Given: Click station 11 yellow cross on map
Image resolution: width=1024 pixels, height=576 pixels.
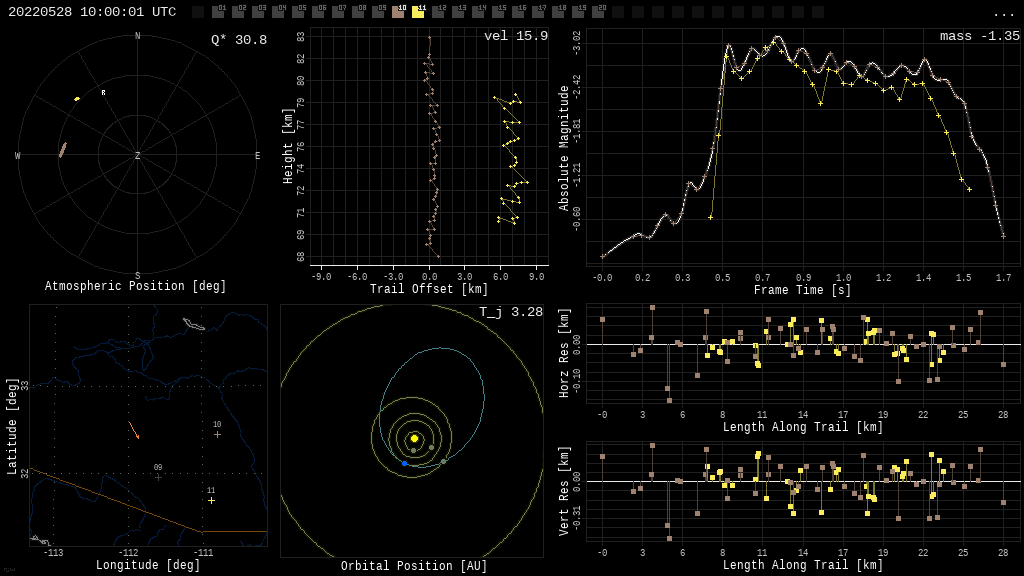Looking at the screenshot, I should tap(211, 500).
